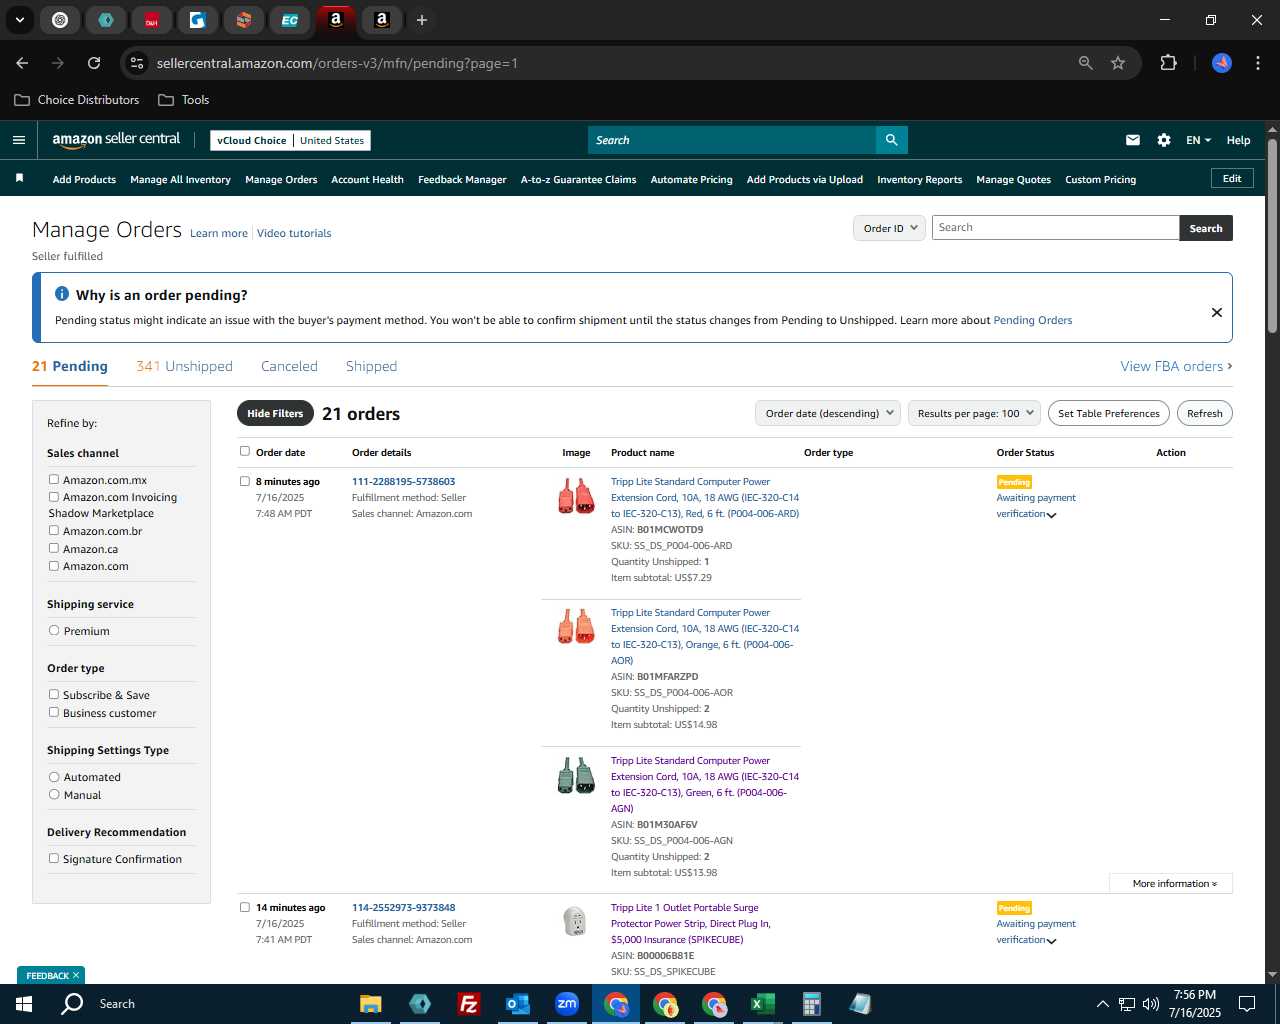Select order 111-2288195-5738603 checkbox
Viewport: 1280px width, 1024px height.
pos(245,481)
